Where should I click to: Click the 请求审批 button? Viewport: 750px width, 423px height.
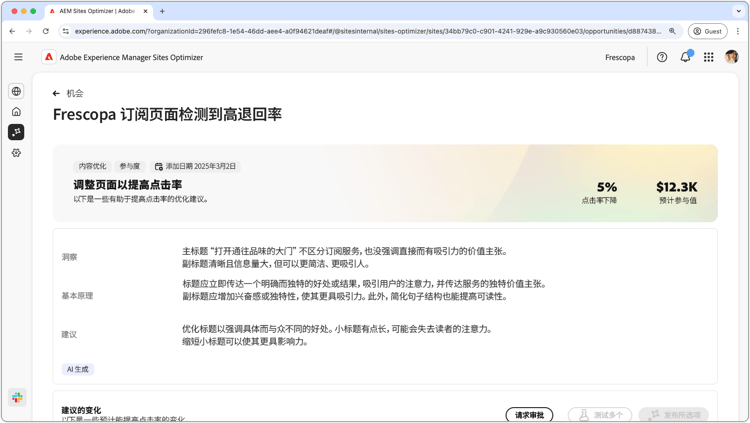tap(529, 415)
